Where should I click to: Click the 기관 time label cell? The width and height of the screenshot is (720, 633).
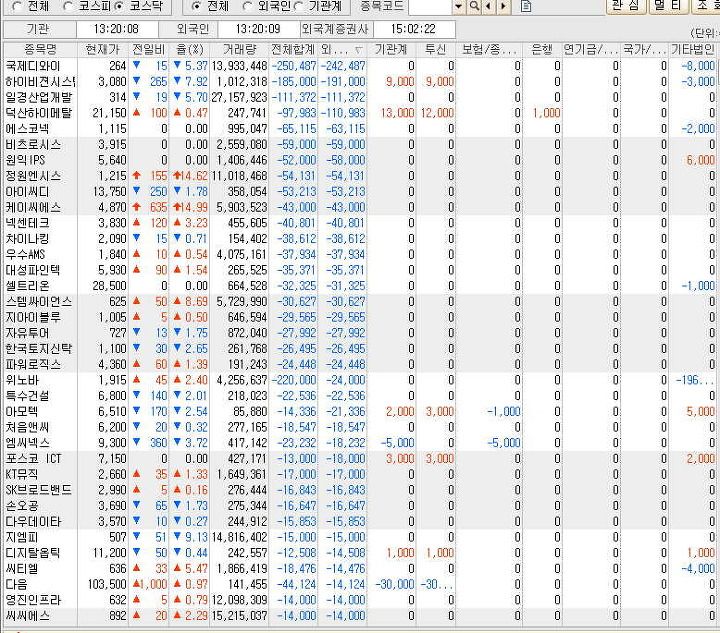pos(38,29)
